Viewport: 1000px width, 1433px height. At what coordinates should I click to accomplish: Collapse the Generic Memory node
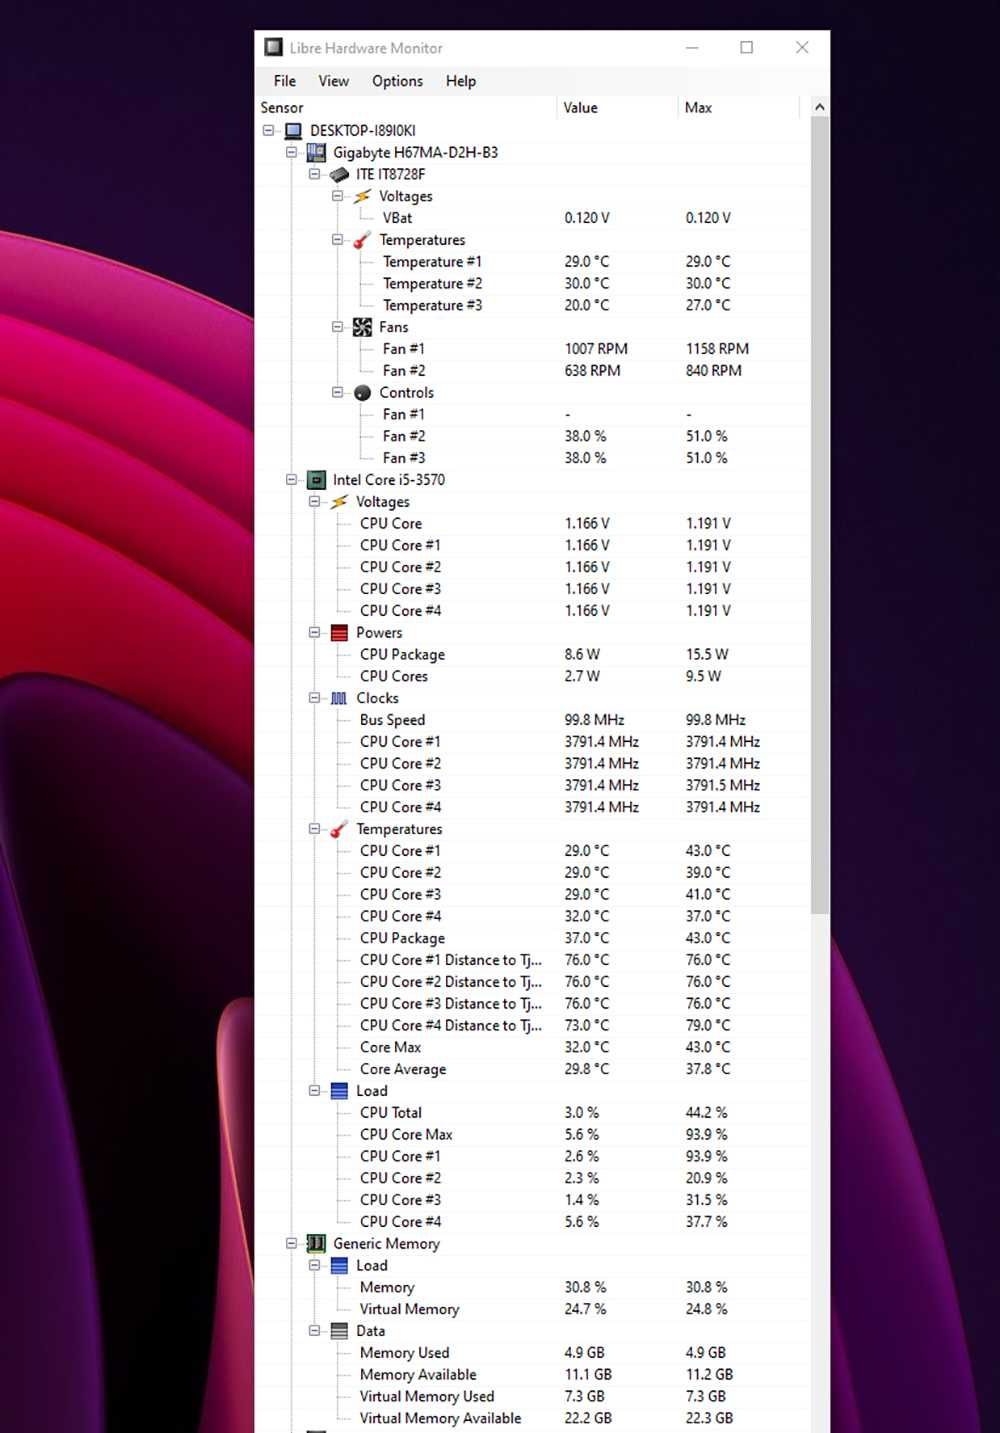pyautogui.click(x=291, y=1243)
